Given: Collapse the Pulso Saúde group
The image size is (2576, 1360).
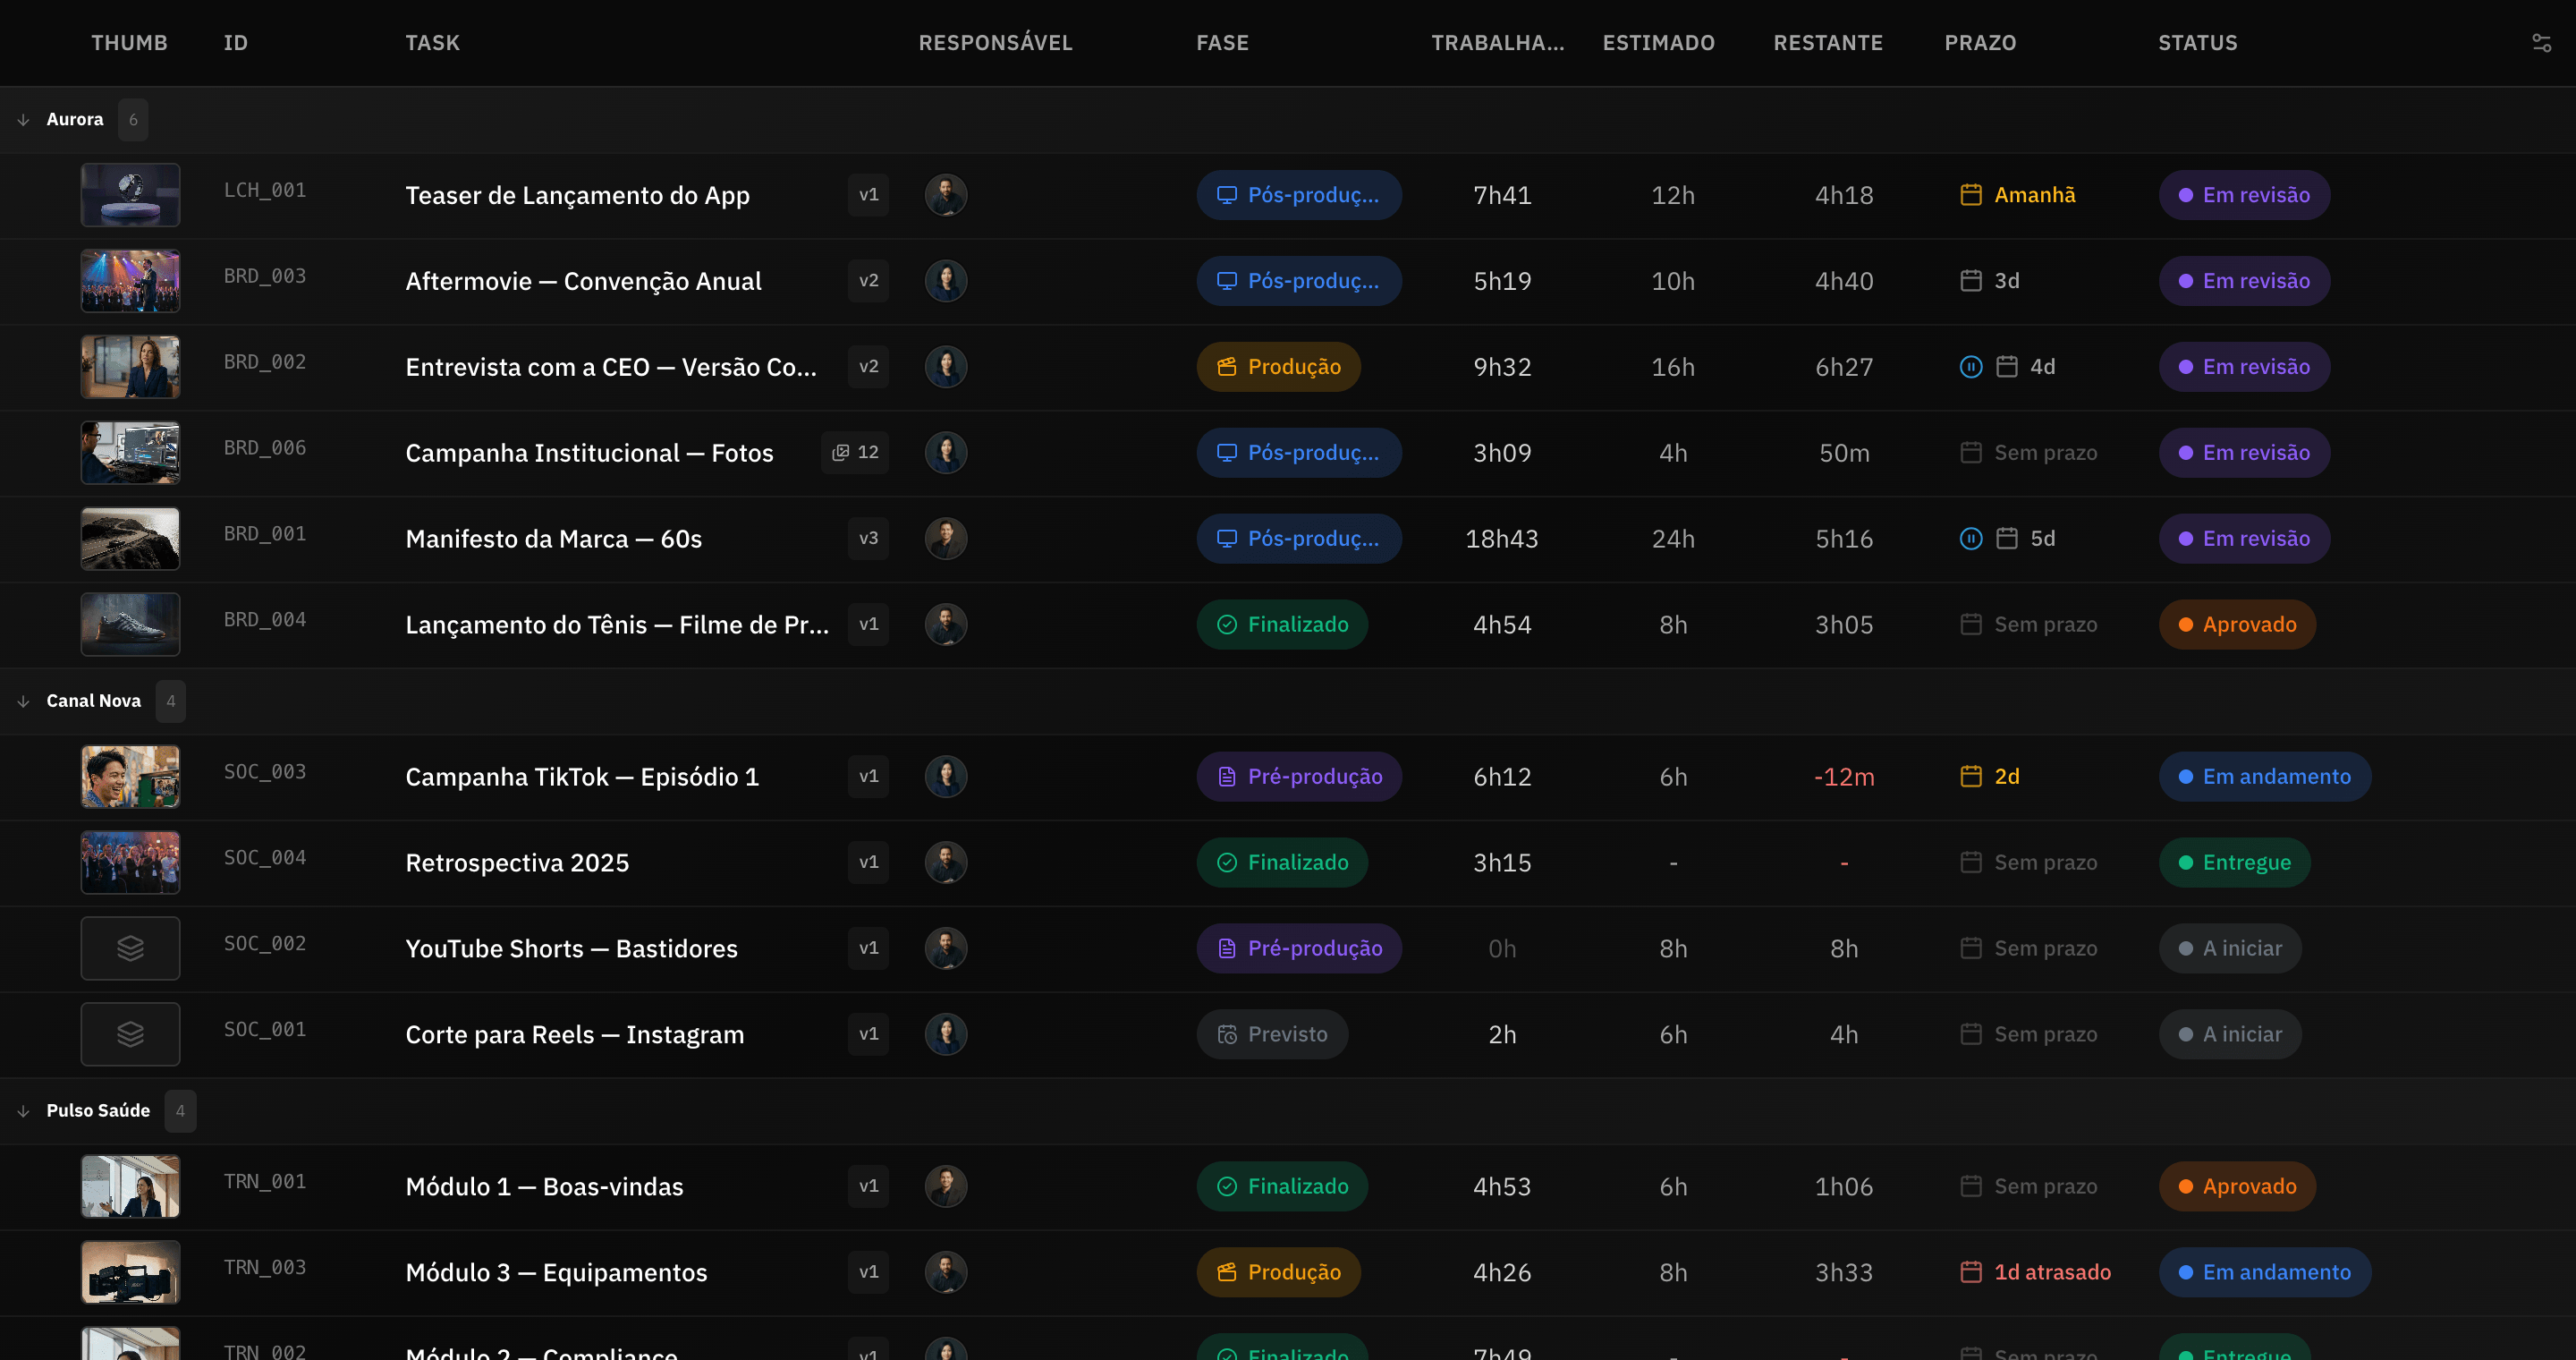Looking at the screenshot, I should point(23,1112).
